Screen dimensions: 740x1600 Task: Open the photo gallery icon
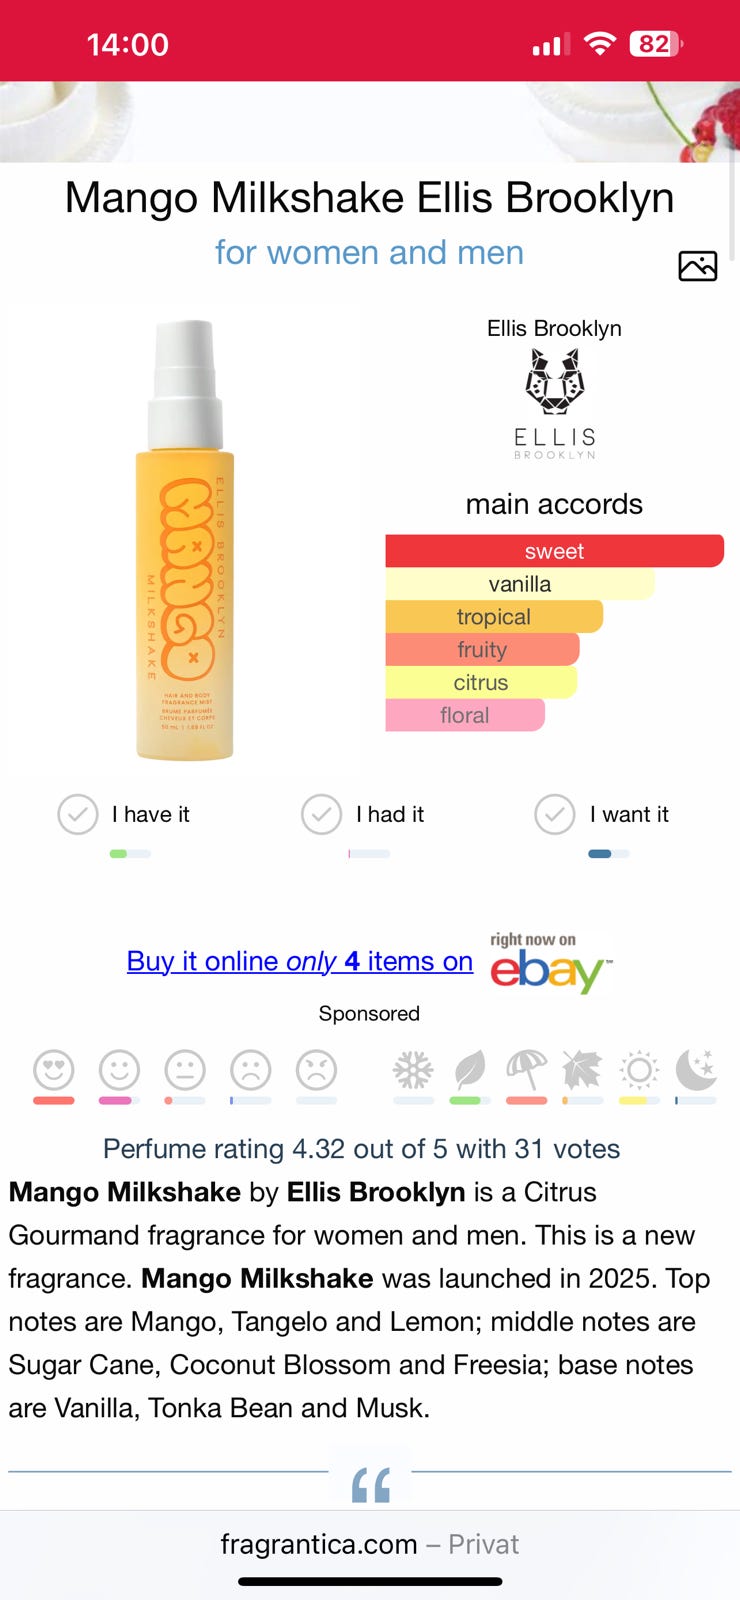pos(697,266)
